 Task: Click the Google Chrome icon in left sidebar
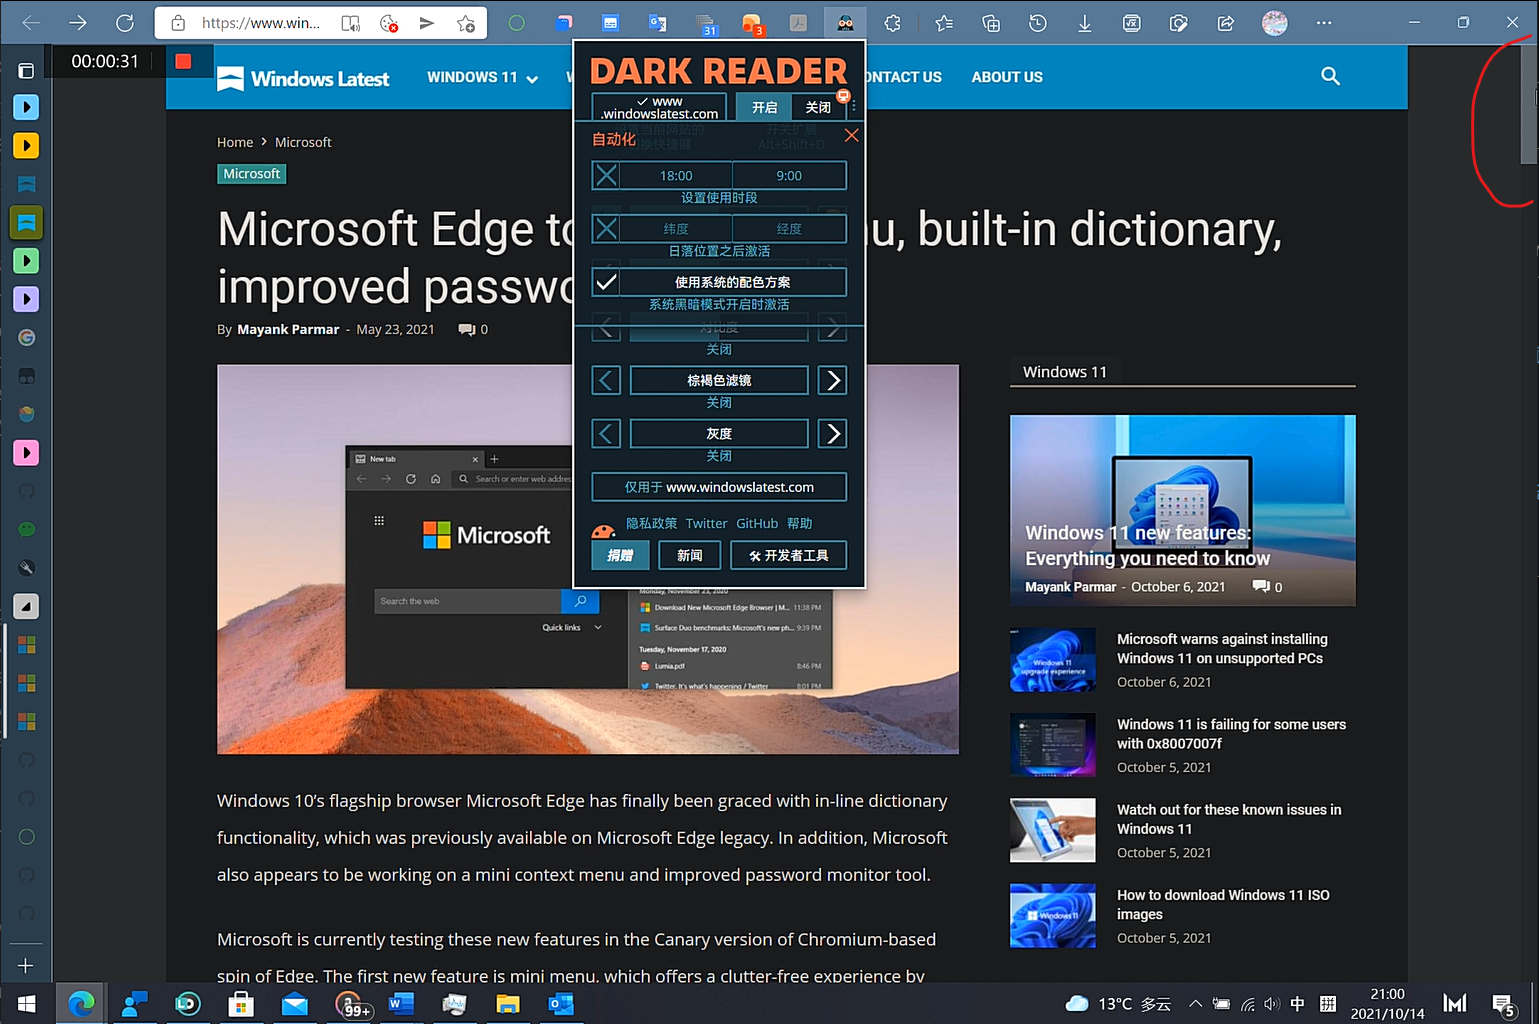point(26,337)
